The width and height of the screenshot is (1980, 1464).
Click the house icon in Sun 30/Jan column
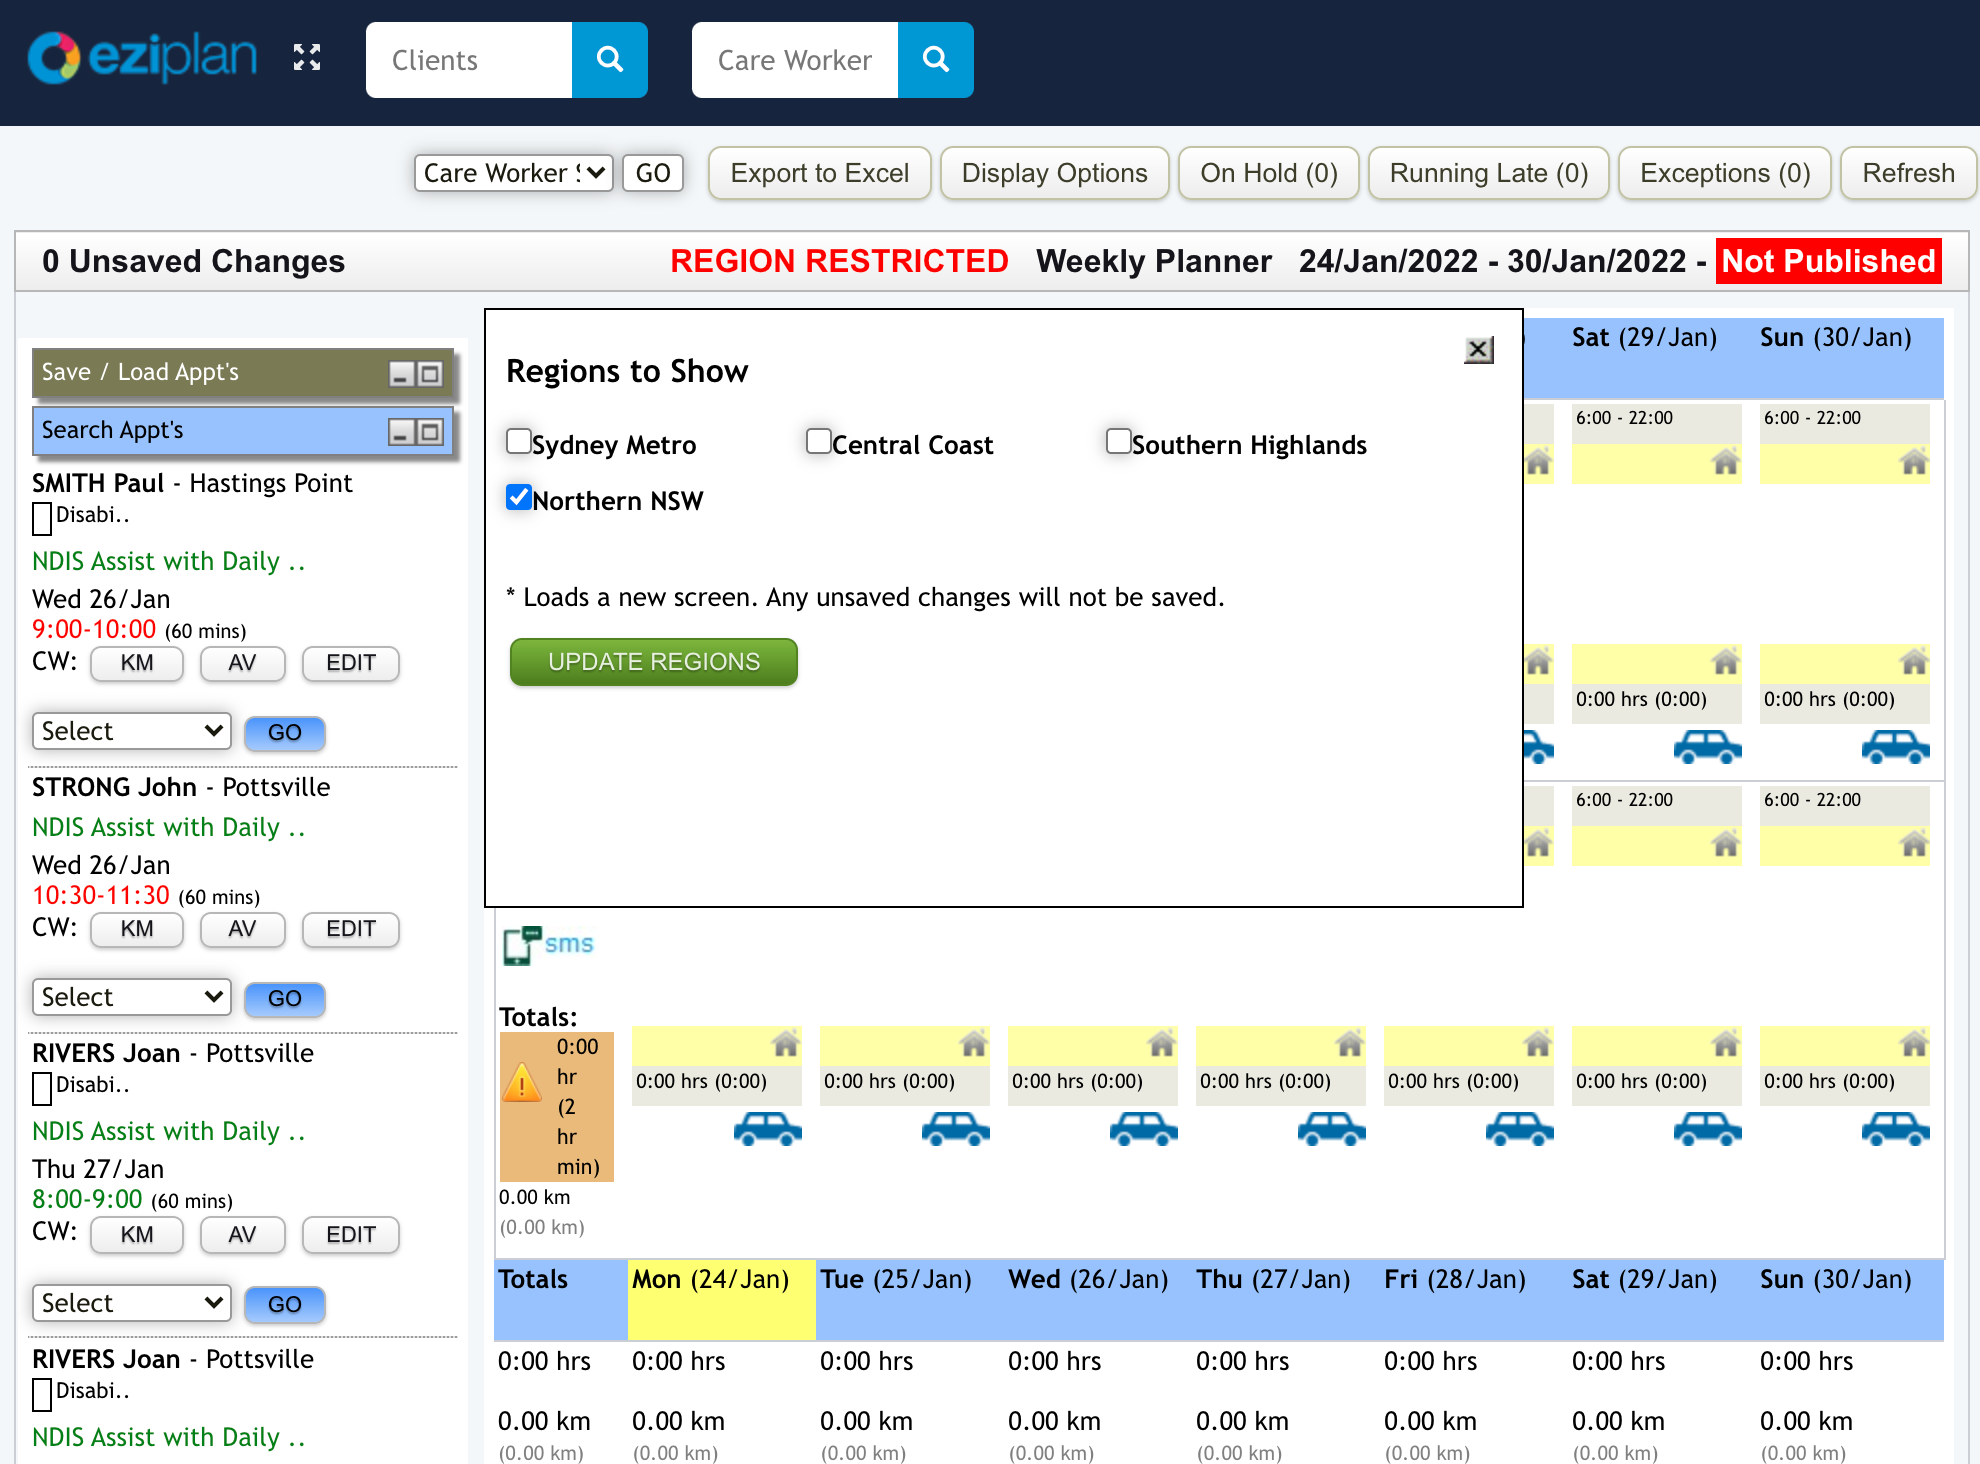pyautogui.click(x=1913, y=463)
